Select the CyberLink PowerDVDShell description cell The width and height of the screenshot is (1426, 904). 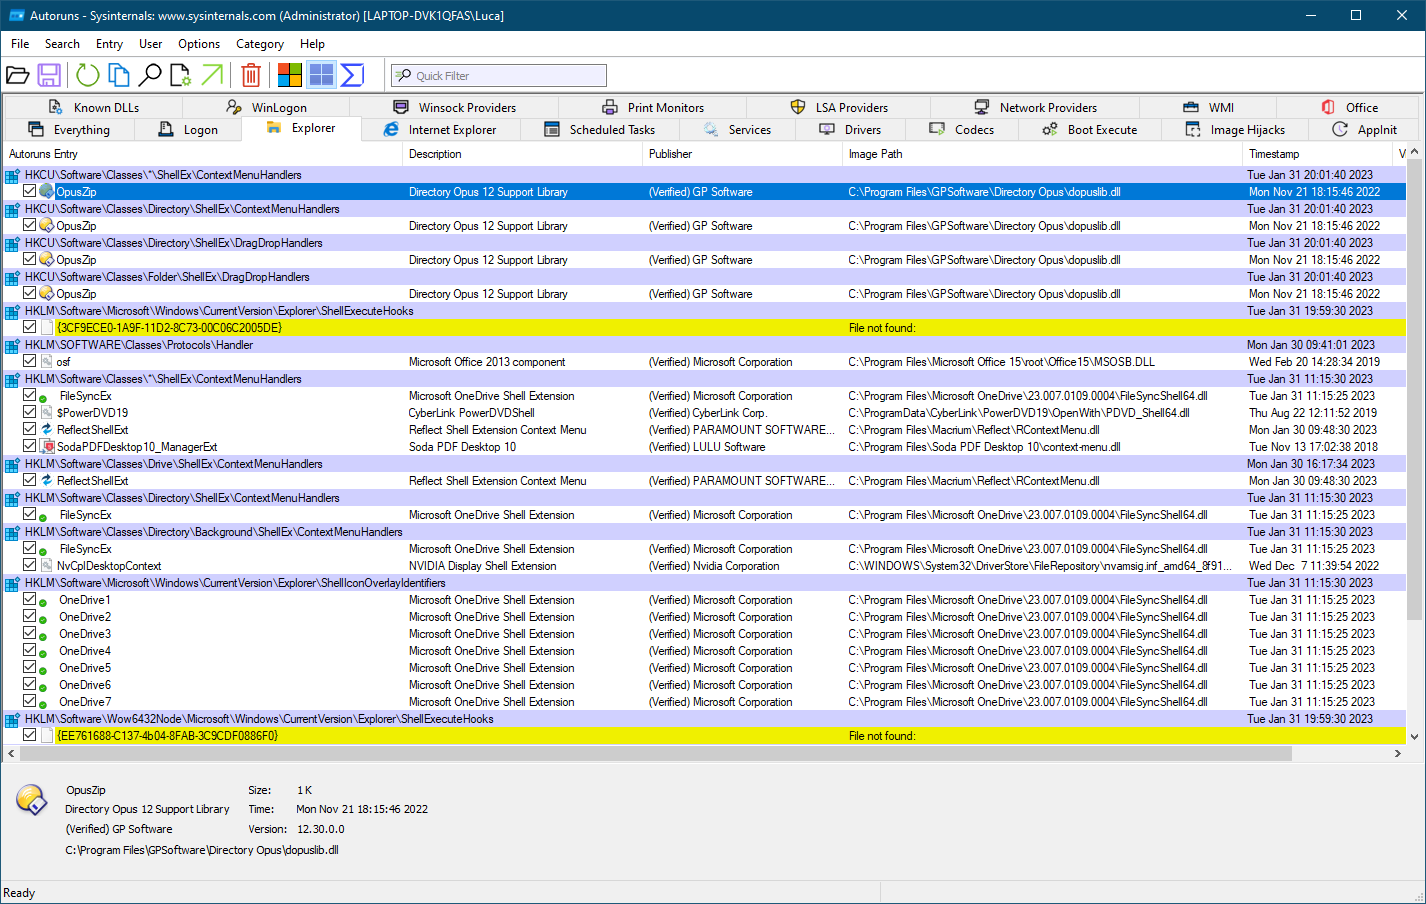coord(471,413)
